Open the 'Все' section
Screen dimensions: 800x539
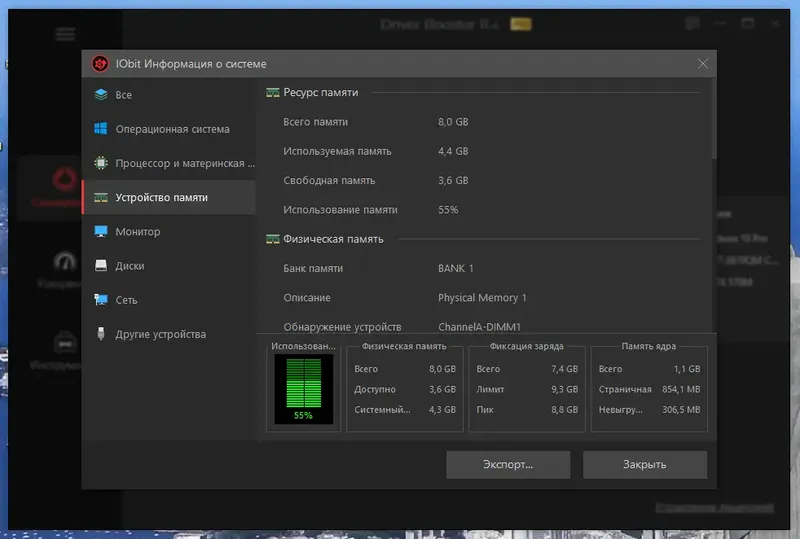click(x=169, y=94)
